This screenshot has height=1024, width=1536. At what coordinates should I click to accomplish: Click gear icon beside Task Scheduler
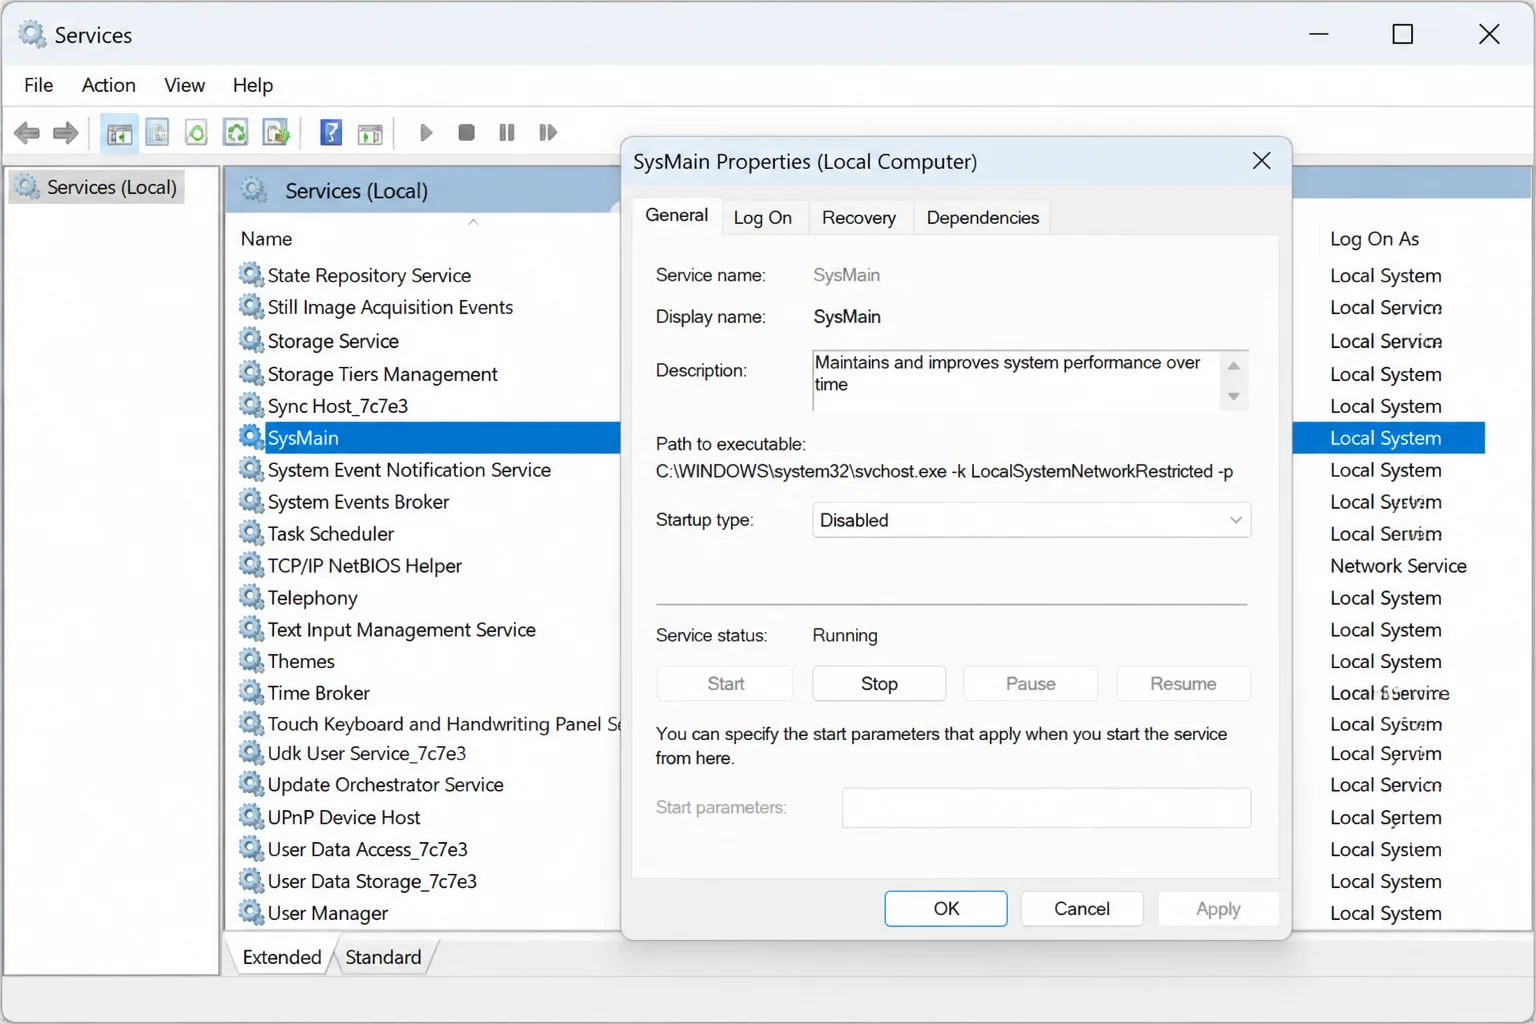point(251,533)
